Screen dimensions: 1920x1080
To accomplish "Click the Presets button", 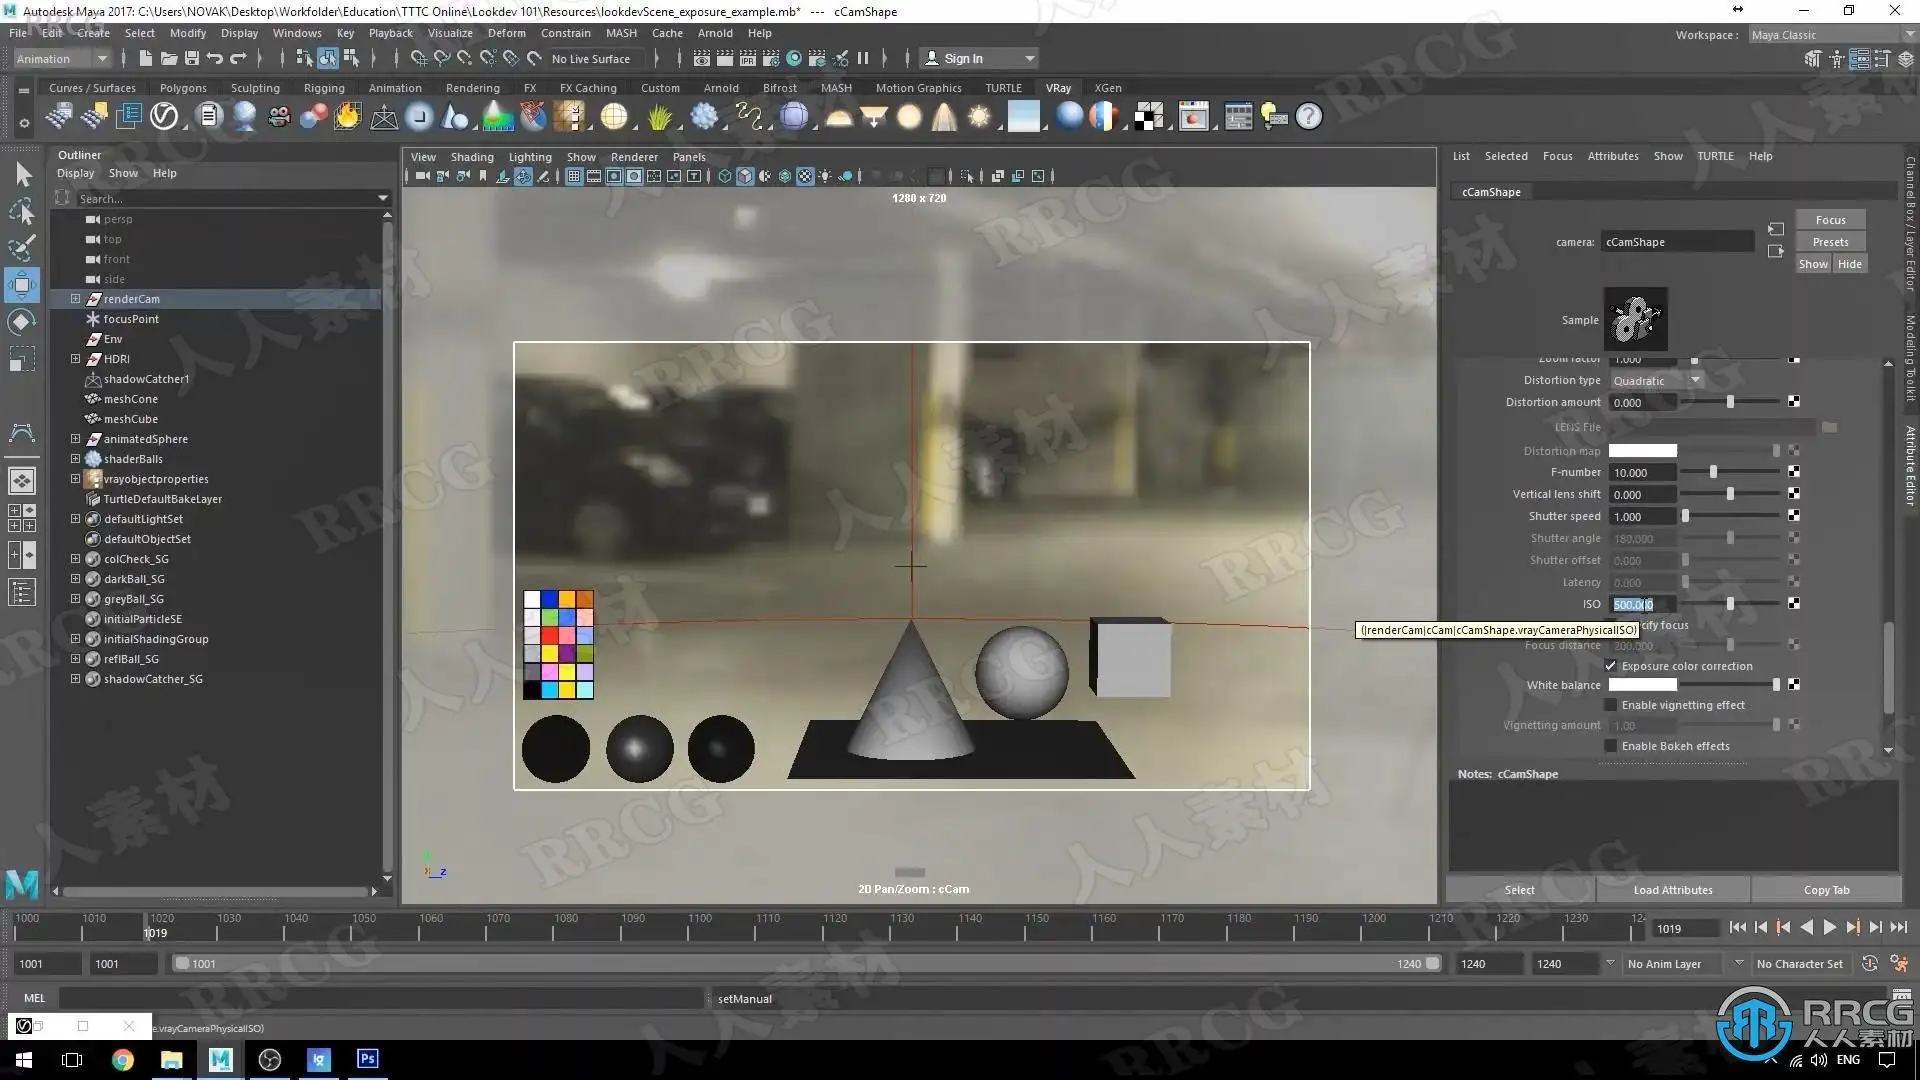I will click(1830, 242).
